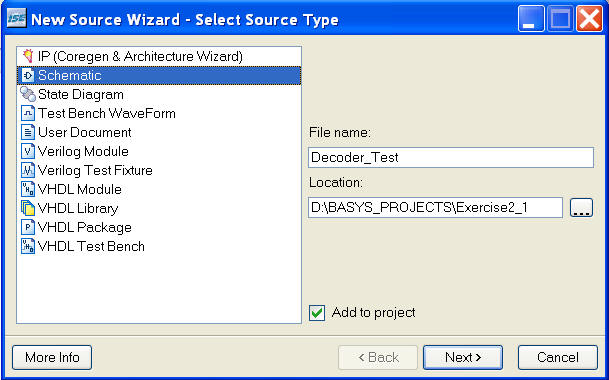Click the File name field Decoder_Test

tap(451, 157)
